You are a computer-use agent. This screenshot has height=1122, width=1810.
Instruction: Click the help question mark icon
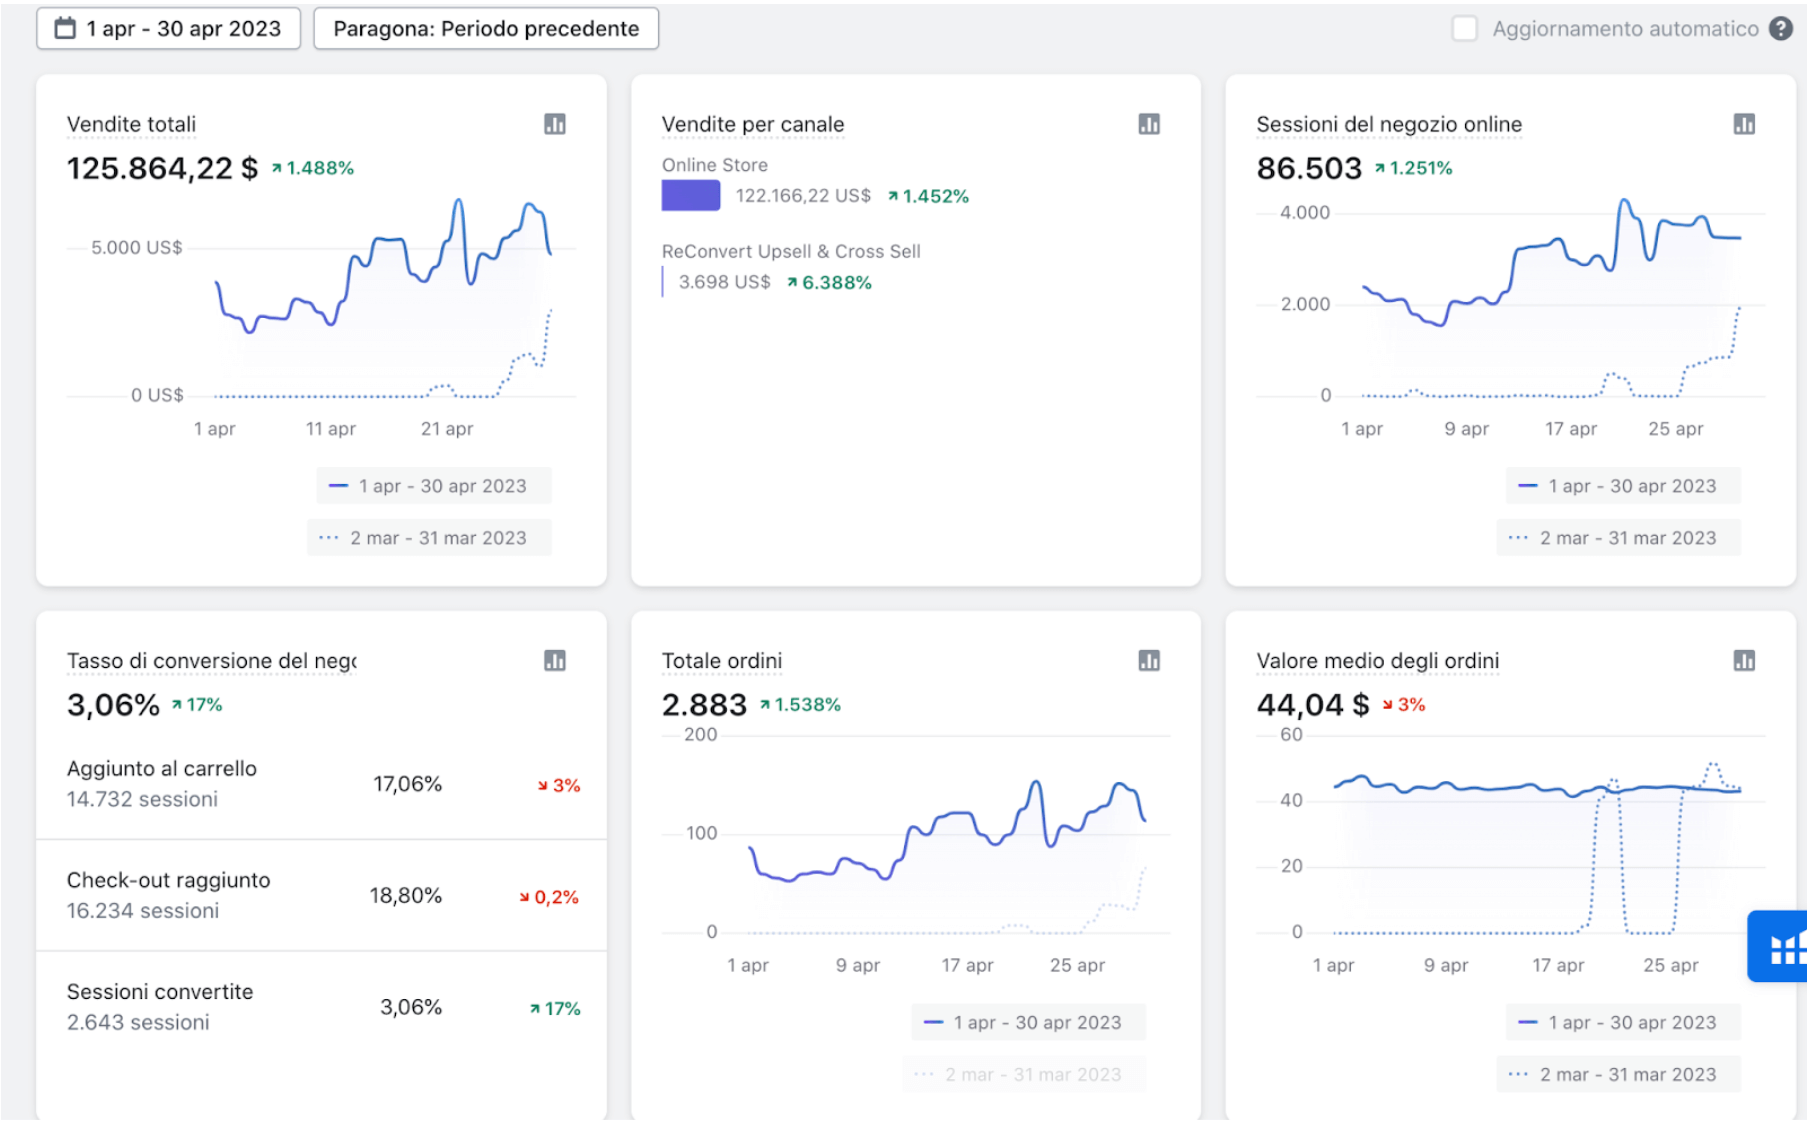point(1781,28)
